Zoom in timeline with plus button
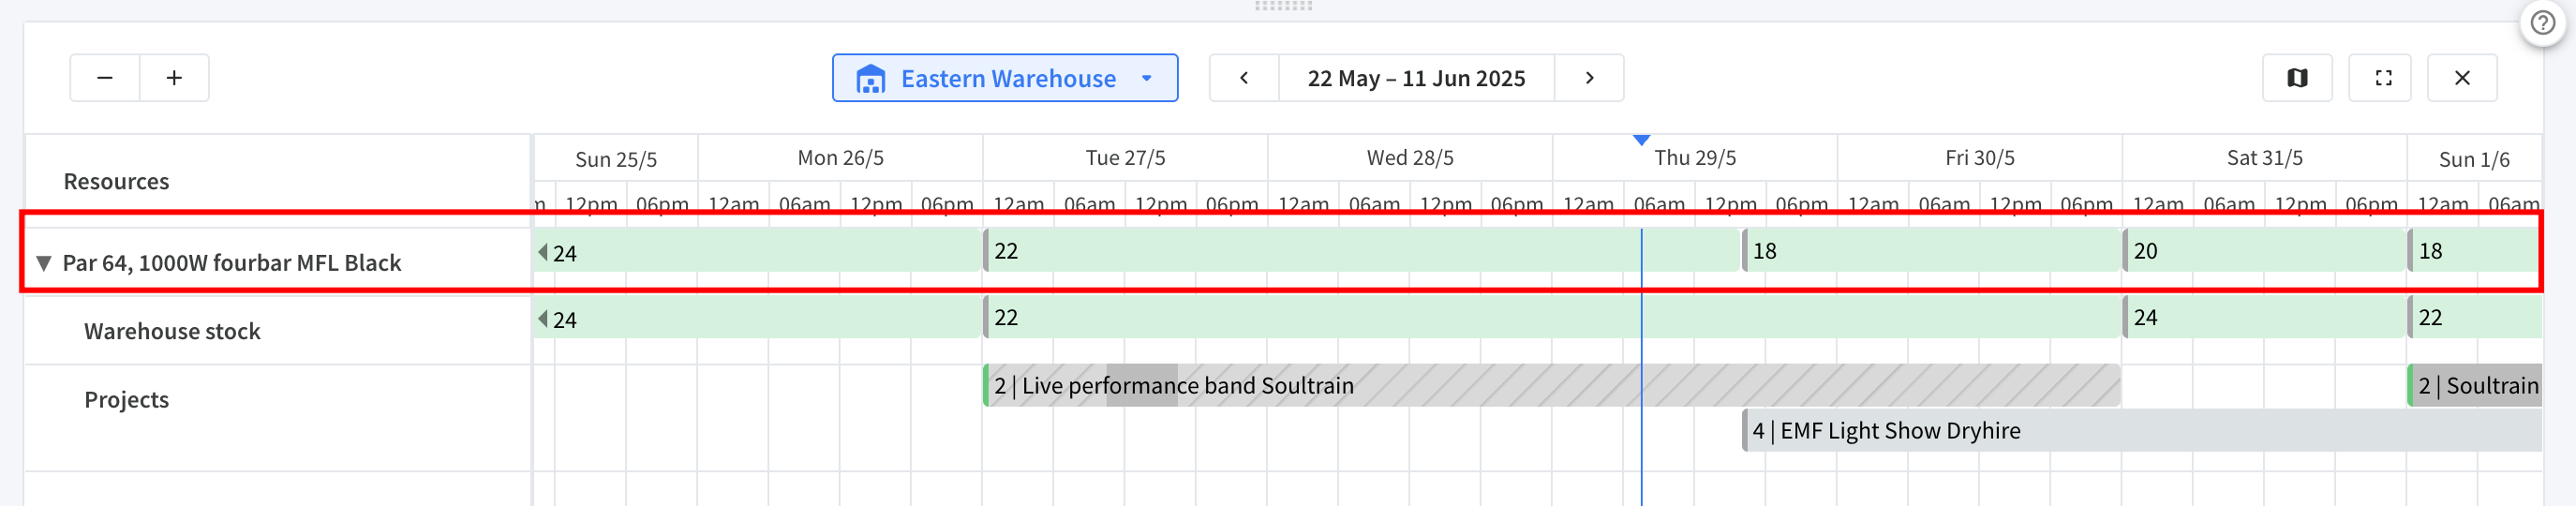 pos(174,78)
